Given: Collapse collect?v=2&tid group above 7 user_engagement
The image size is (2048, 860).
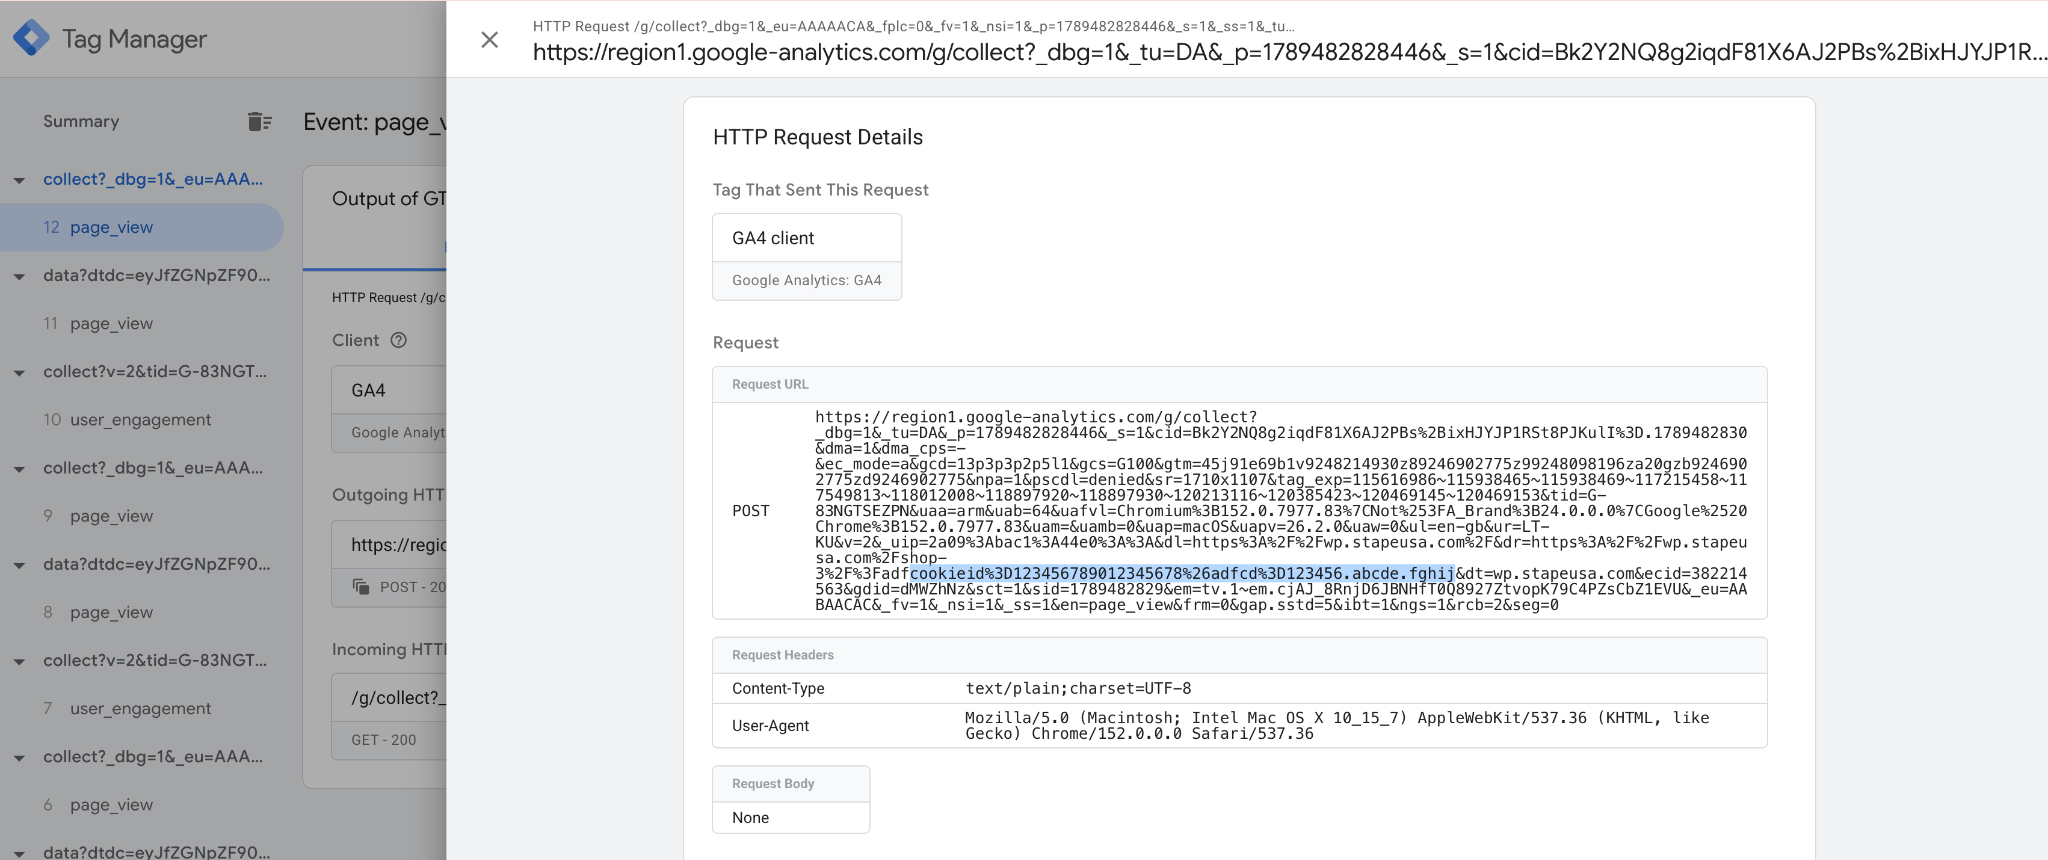Looking at the screenshot, I should point(19,661).
